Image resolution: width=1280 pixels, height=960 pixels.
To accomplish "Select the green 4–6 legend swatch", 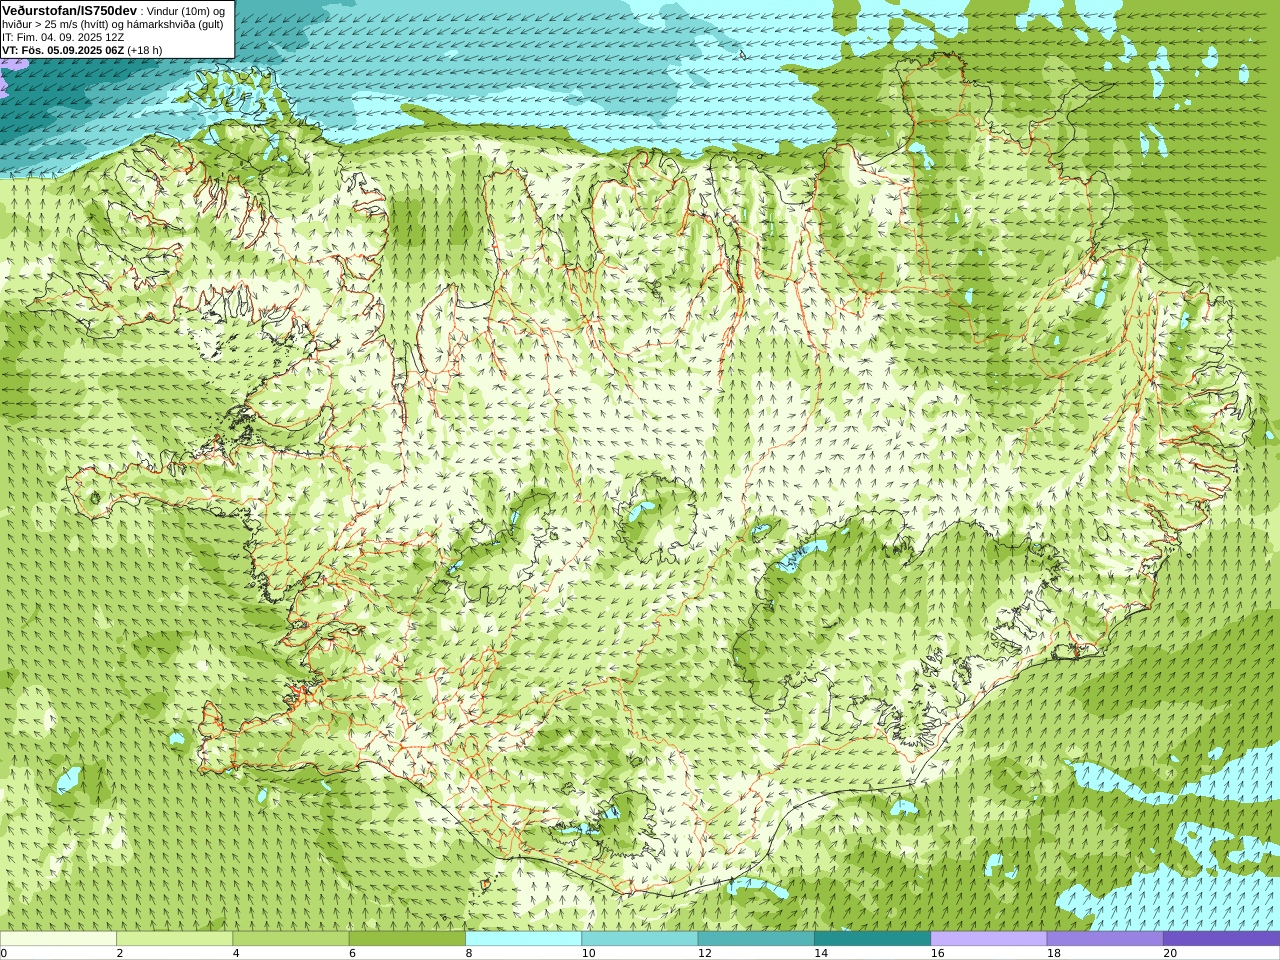I will click(x=290, y=939).
